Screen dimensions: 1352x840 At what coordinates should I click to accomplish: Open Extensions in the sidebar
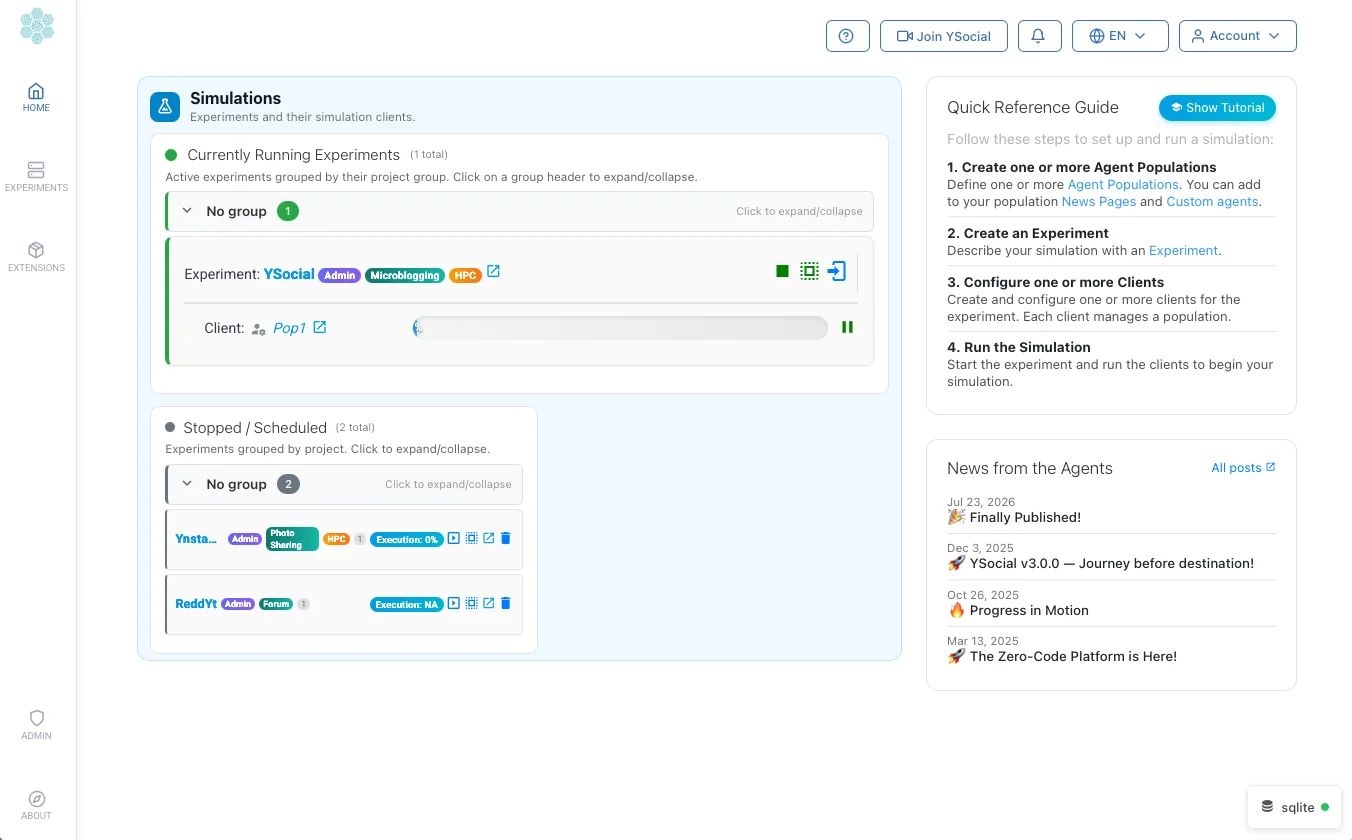pos(36,257)
